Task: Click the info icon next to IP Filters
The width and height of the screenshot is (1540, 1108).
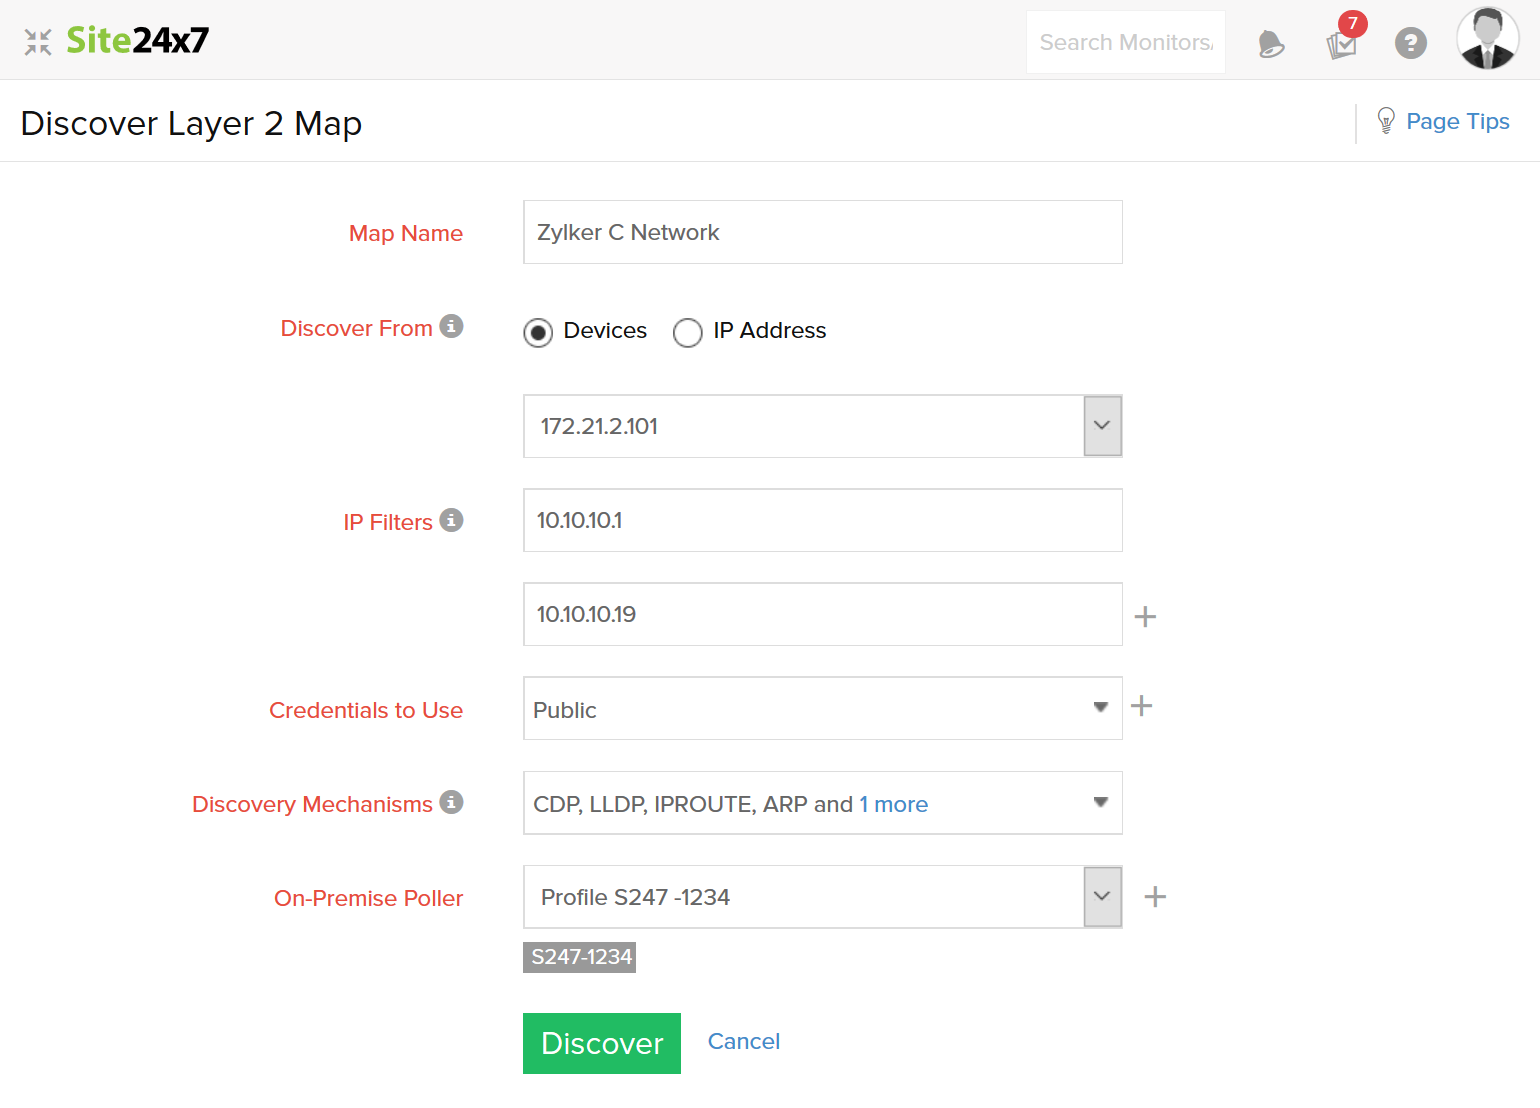Action: click(452, 521)
